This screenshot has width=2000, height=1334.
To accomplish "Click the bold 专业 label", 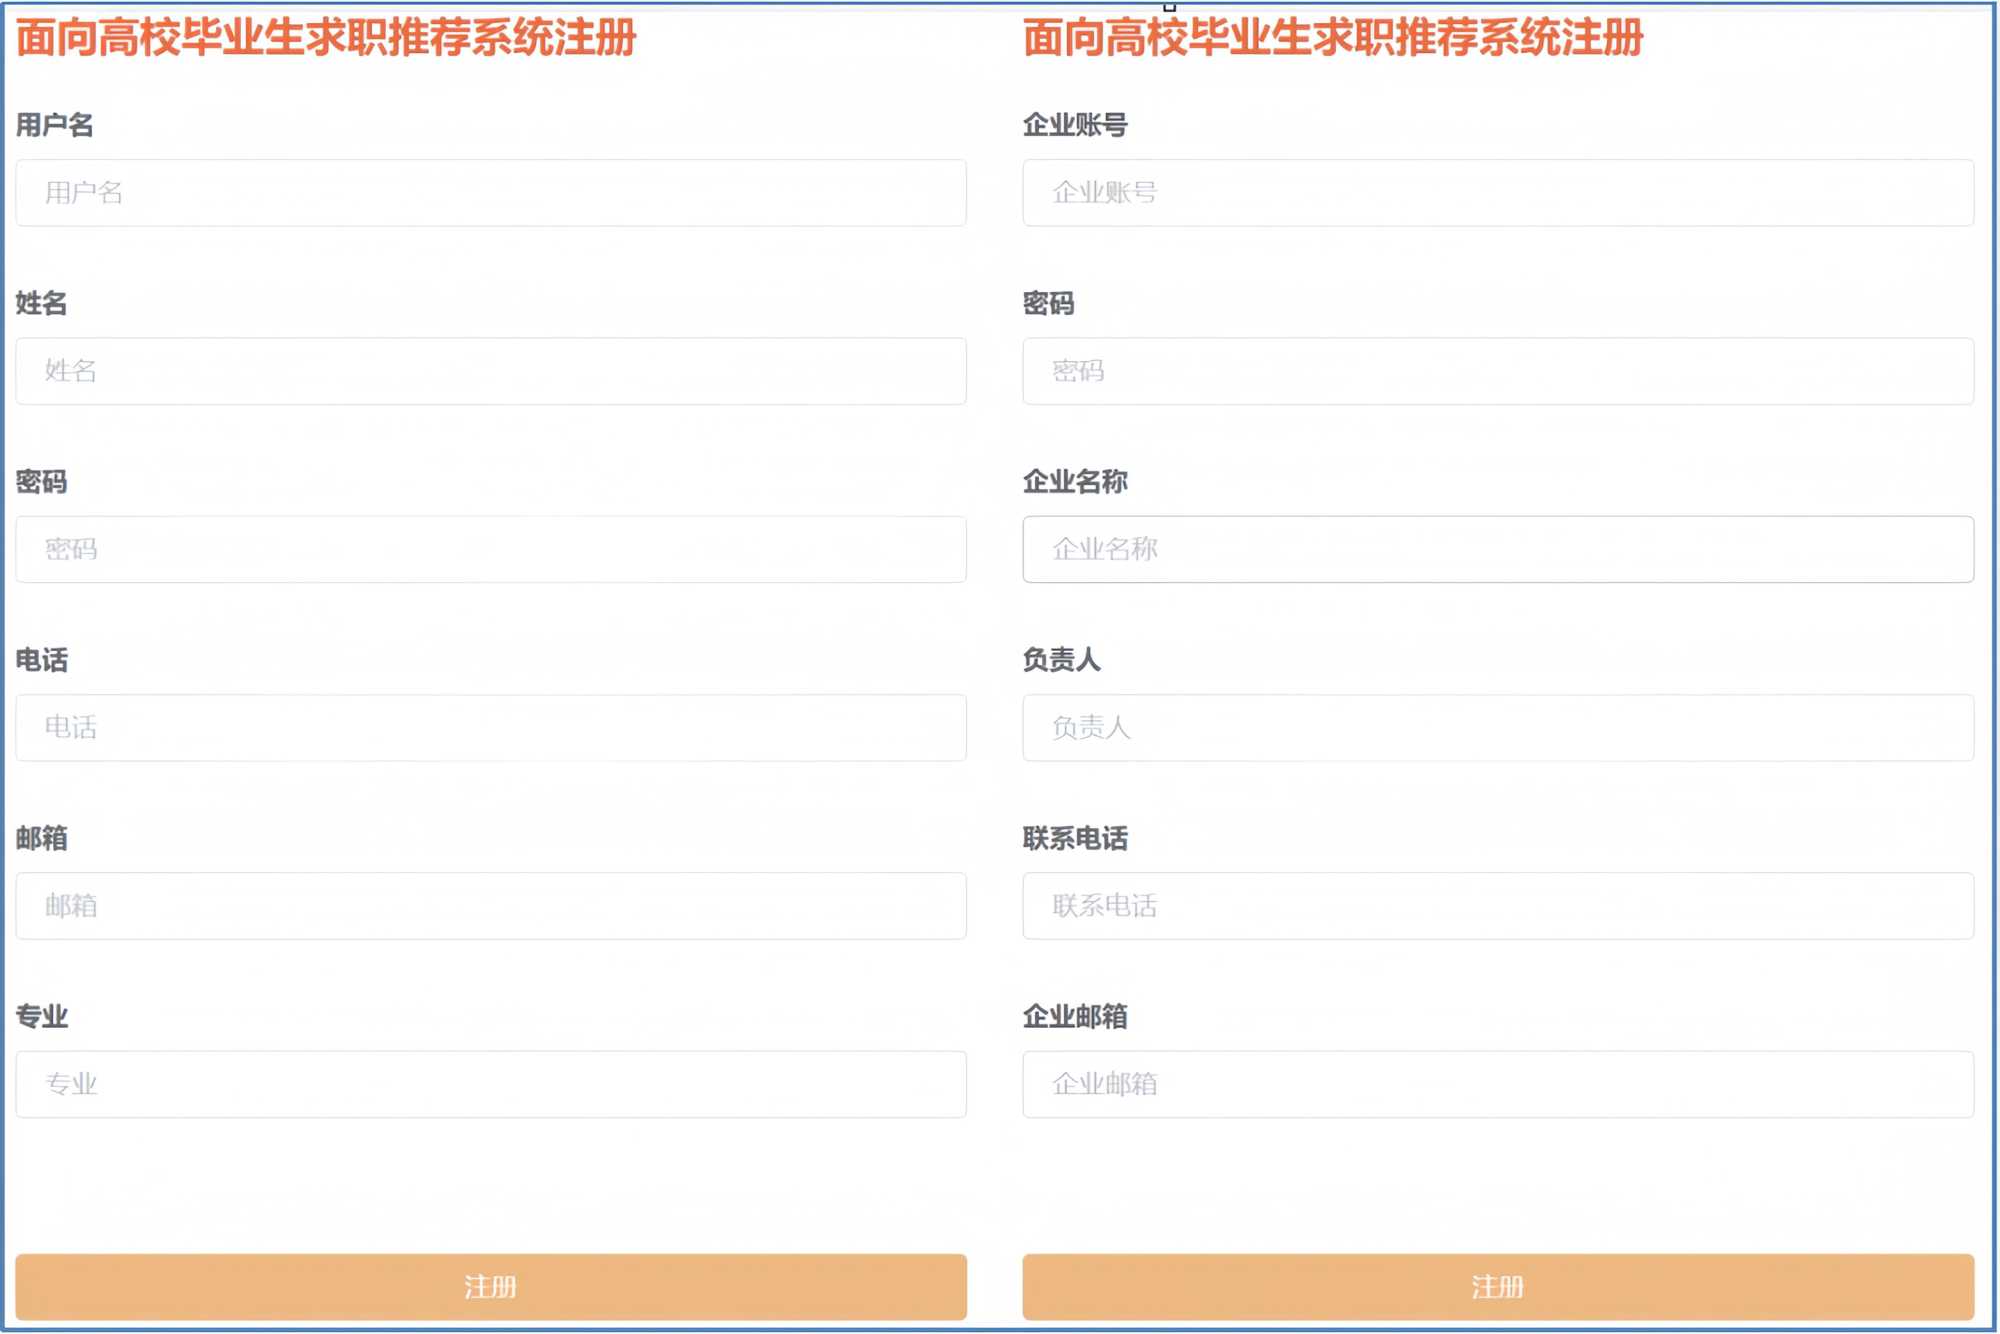I will coord(41,1016).
